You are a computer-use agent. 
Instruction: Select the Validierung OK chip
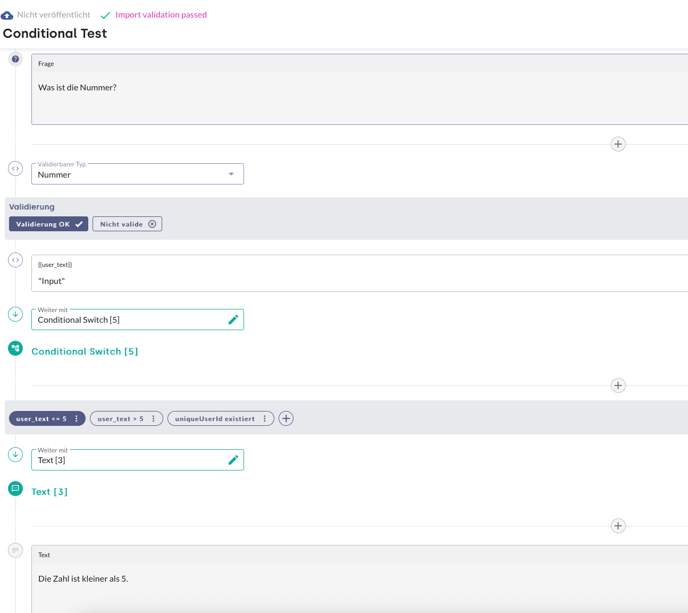[x=48, y=224]
